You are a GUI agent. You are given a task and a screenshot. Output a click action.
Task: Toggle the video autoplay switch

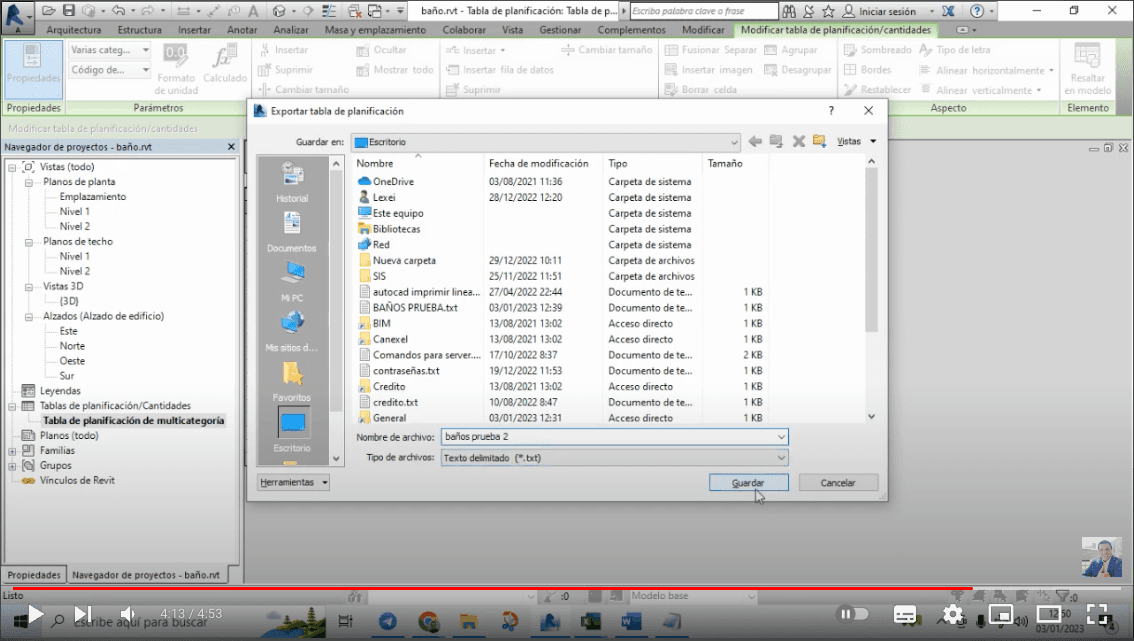853,614
